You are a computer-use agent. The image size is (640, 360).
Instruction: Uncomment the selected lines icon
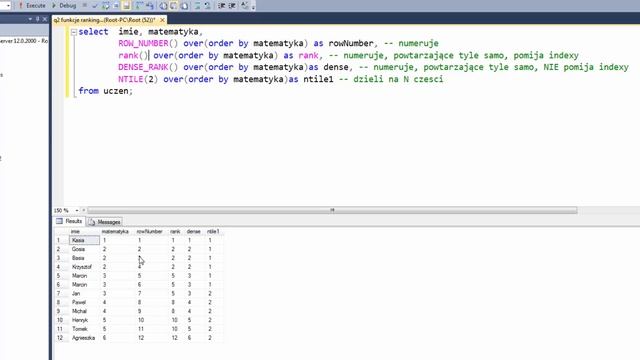point(207,6)
